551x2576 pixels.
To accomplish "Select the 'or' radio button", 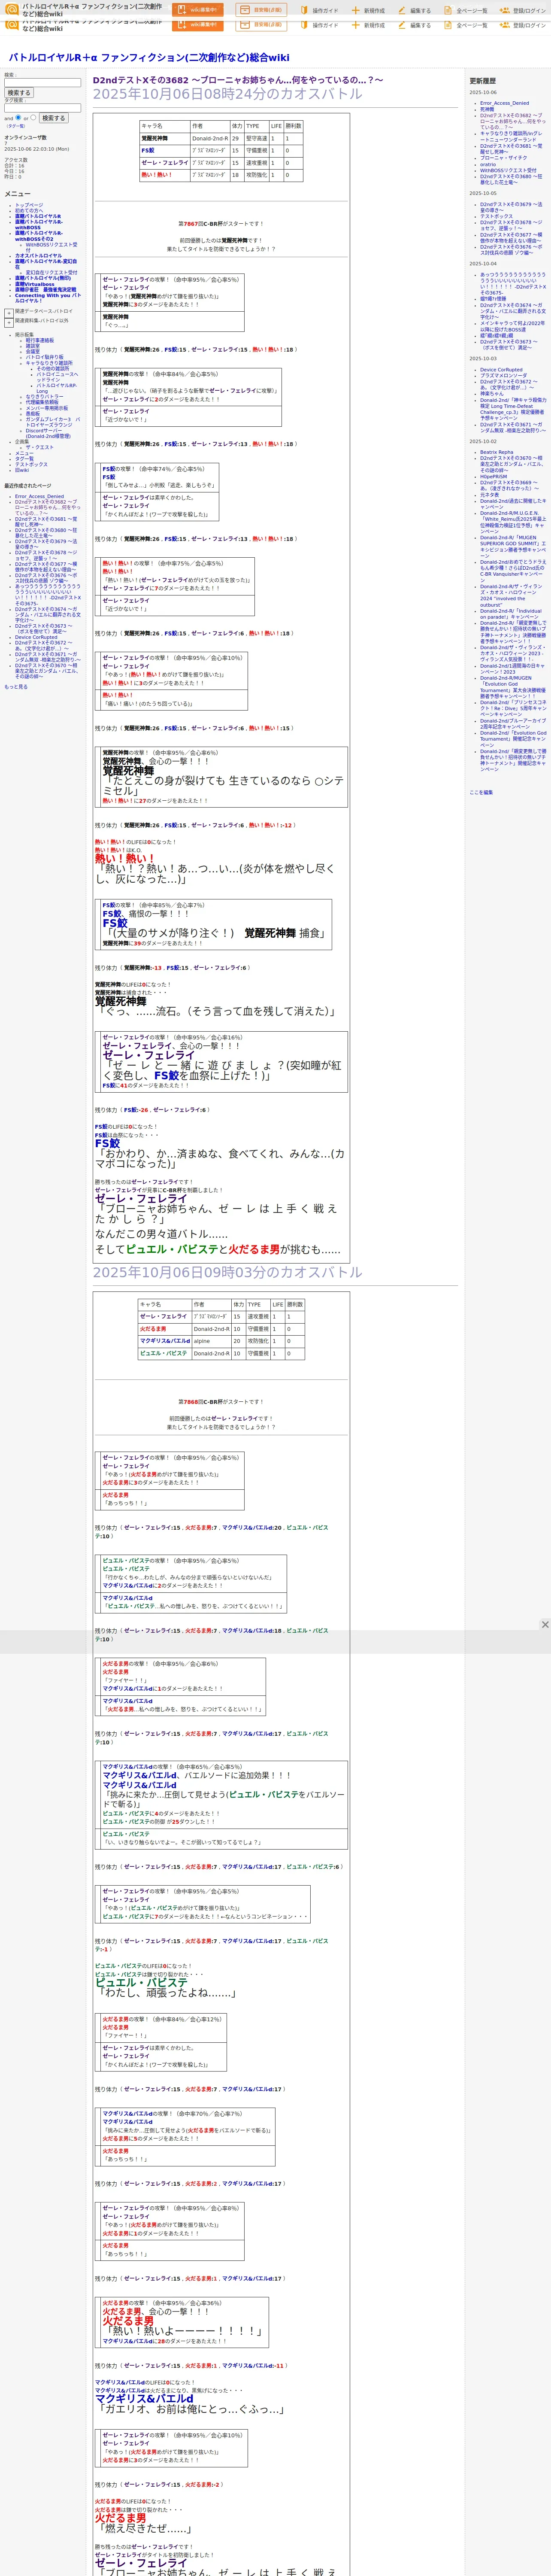I will (x=33, y=117).
